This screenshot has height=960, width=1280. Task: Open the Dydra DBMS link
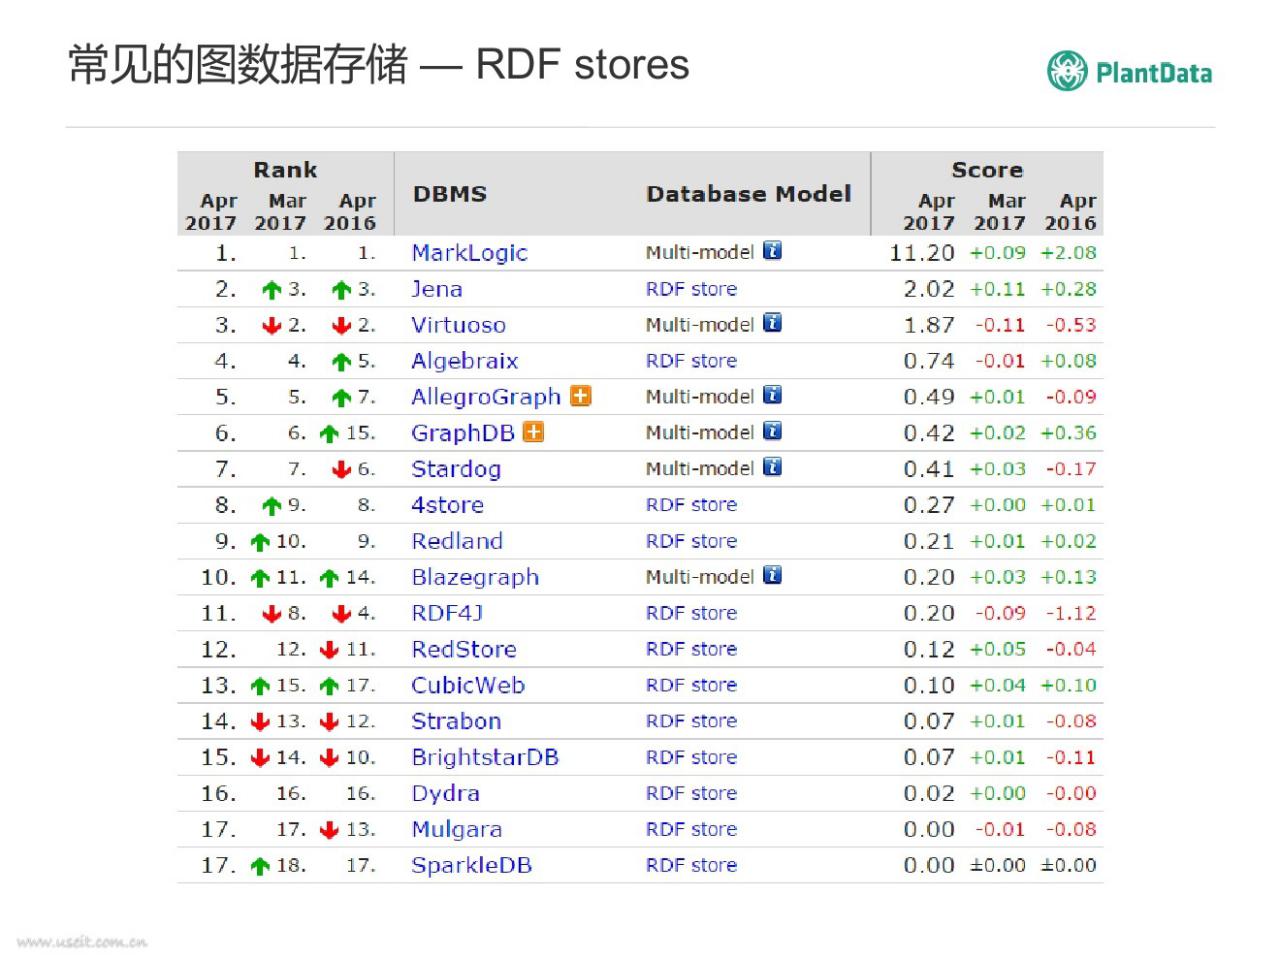445,793
